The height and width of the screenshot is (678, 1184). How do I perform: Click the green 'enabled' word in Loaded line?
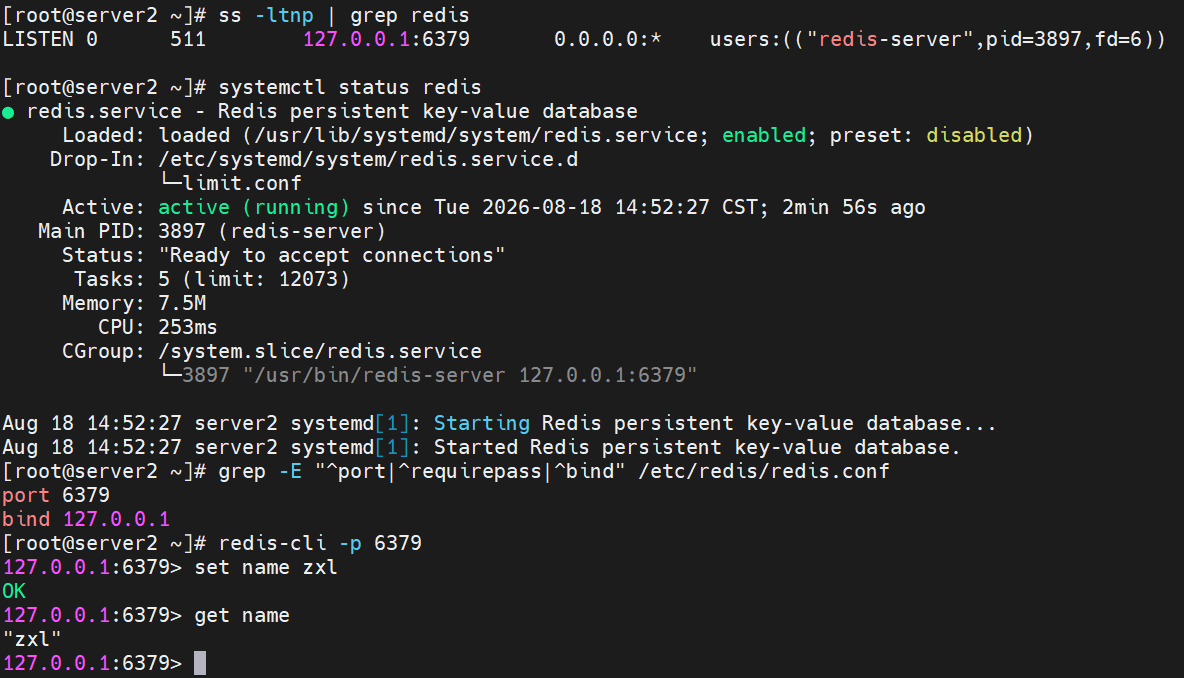click(x=764, y=135)
